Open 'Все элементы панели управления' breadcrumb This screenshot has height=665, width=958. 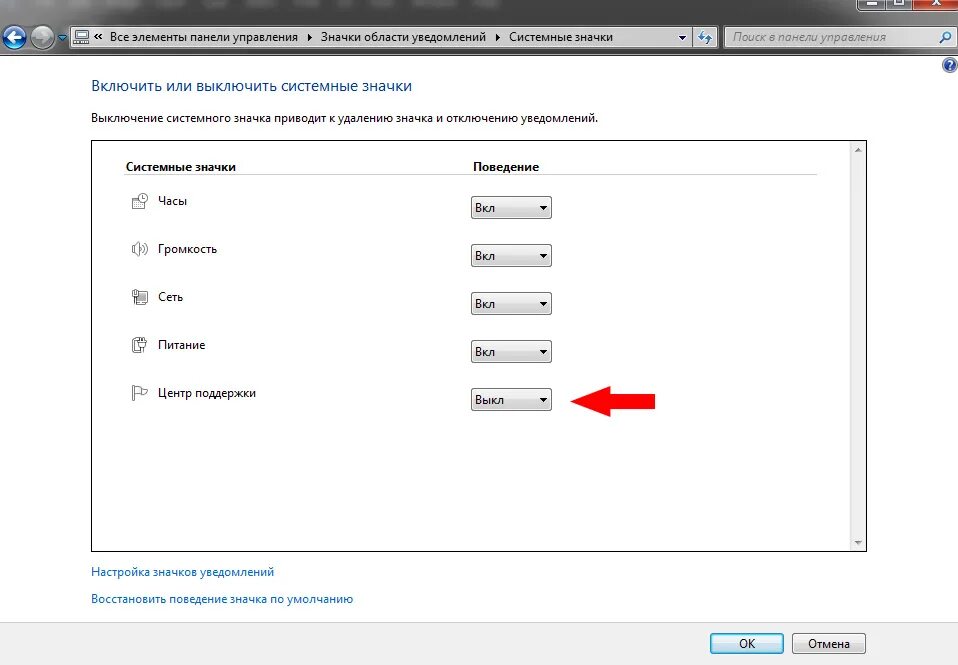[203, 37]
